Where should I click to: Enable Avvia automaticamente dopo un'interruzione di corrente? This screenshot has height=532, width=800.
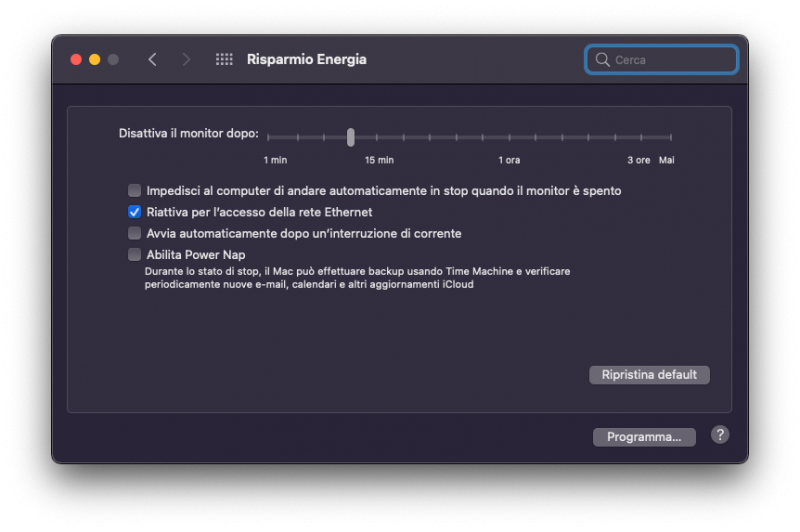click(x=134, y=233)
